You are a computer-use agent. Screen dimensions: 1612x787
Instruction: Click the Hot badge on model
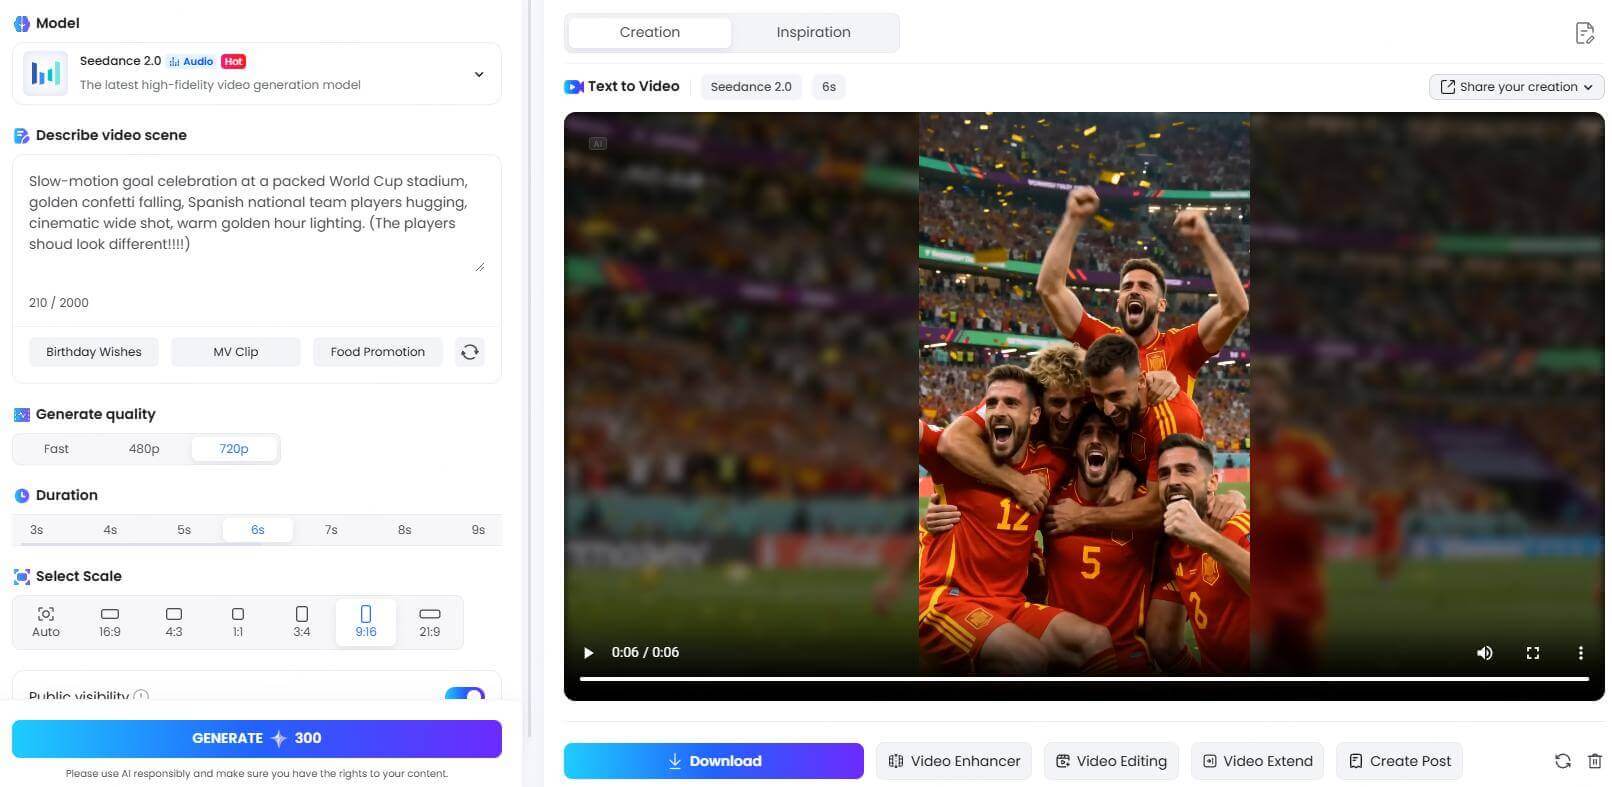[x=233, y=61]
